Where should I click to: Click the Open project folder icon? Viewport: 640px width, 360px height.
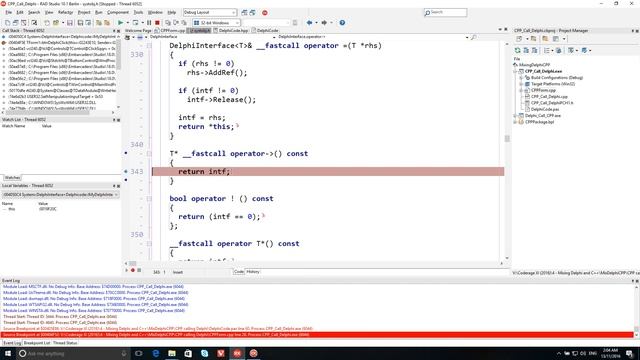[x=56, y=23]
